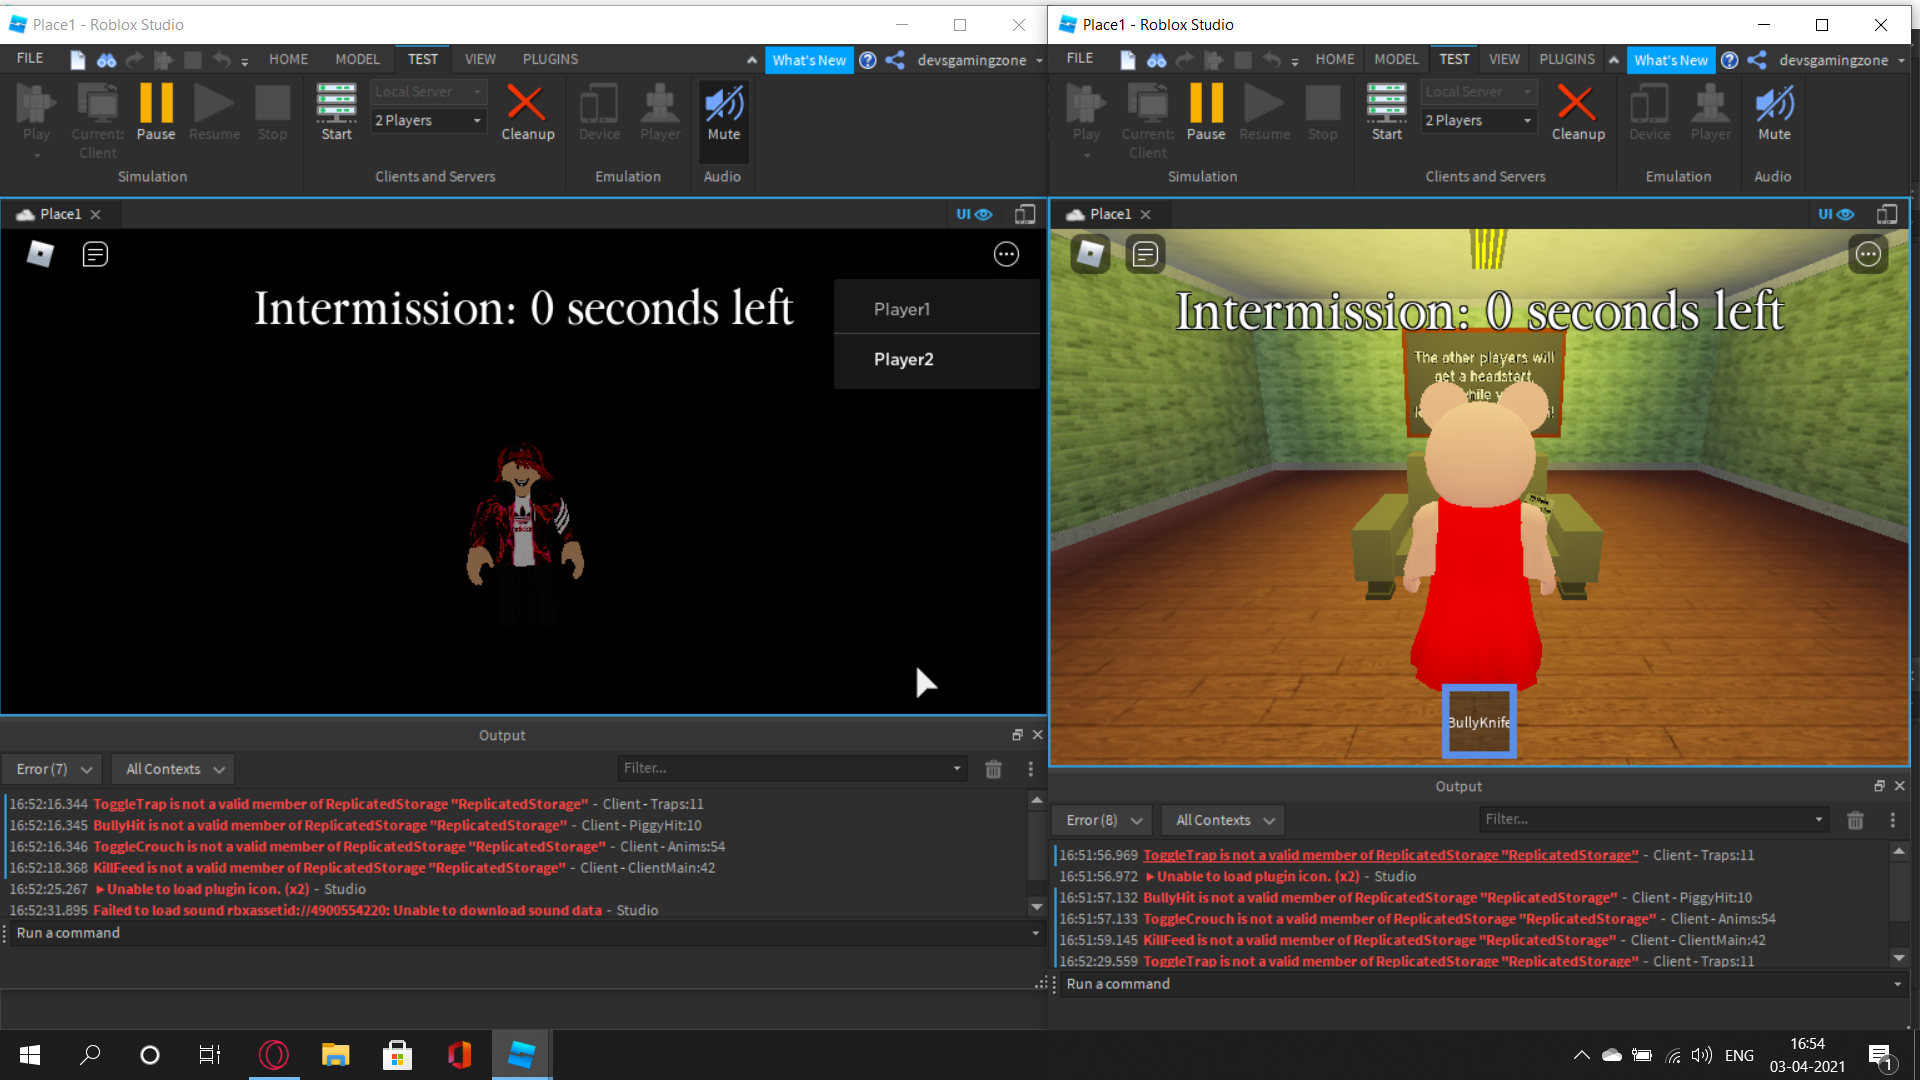This screenshot has width=1920, height=1080.
Task: Click the Stop simulation icon
Action: click(x=272, y=110)
